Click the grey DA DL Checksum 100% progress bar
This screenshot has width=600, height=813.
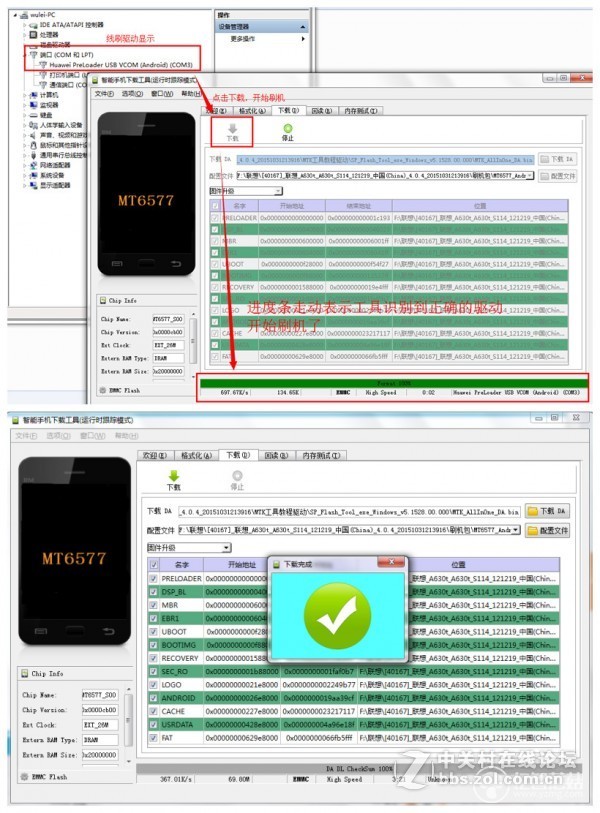coord(359,768)
